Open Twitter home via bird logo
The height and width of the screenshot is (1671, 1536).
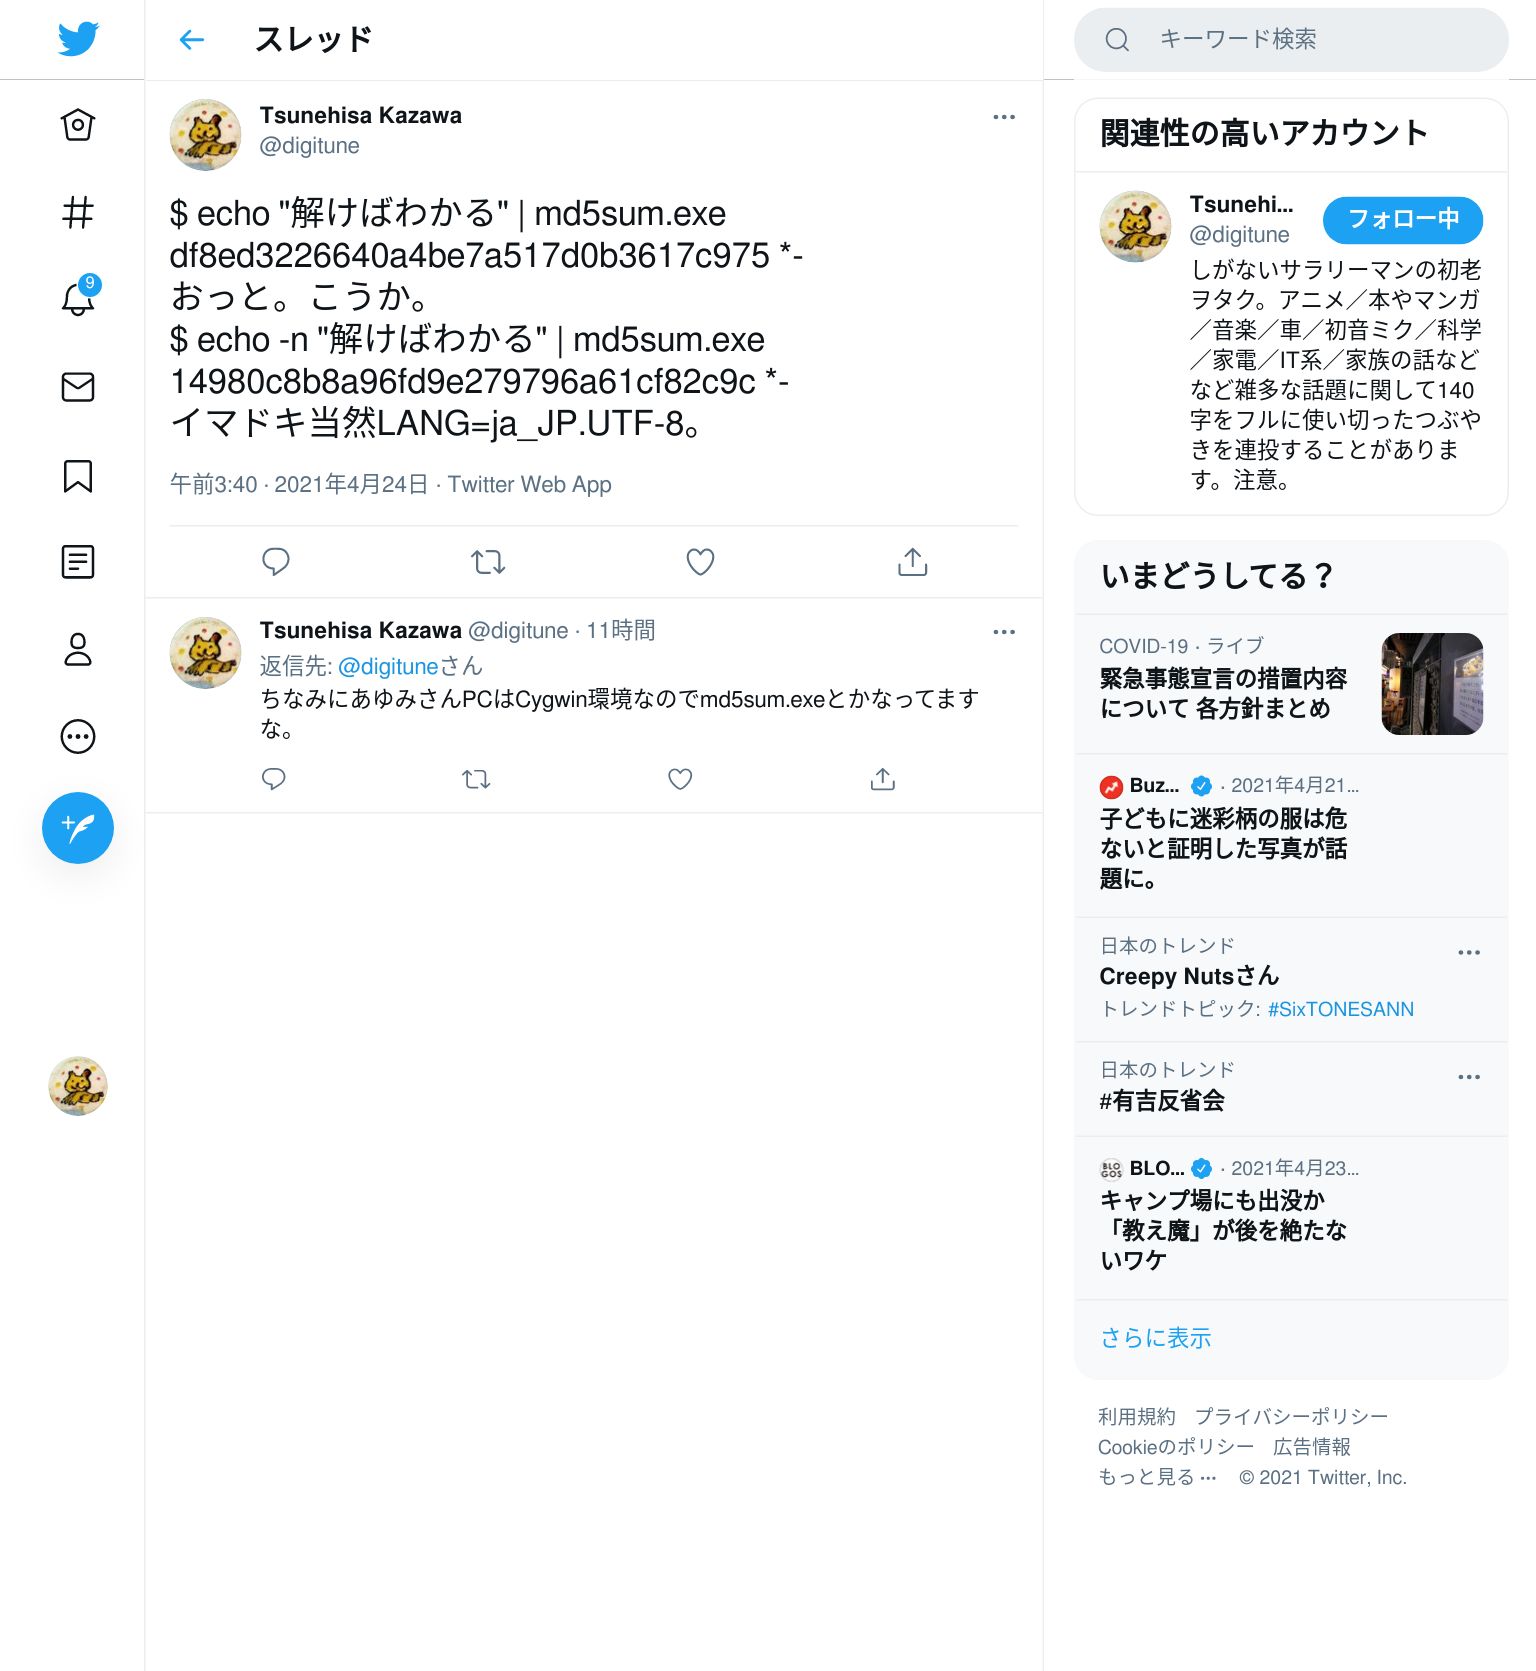coord(78,39)
